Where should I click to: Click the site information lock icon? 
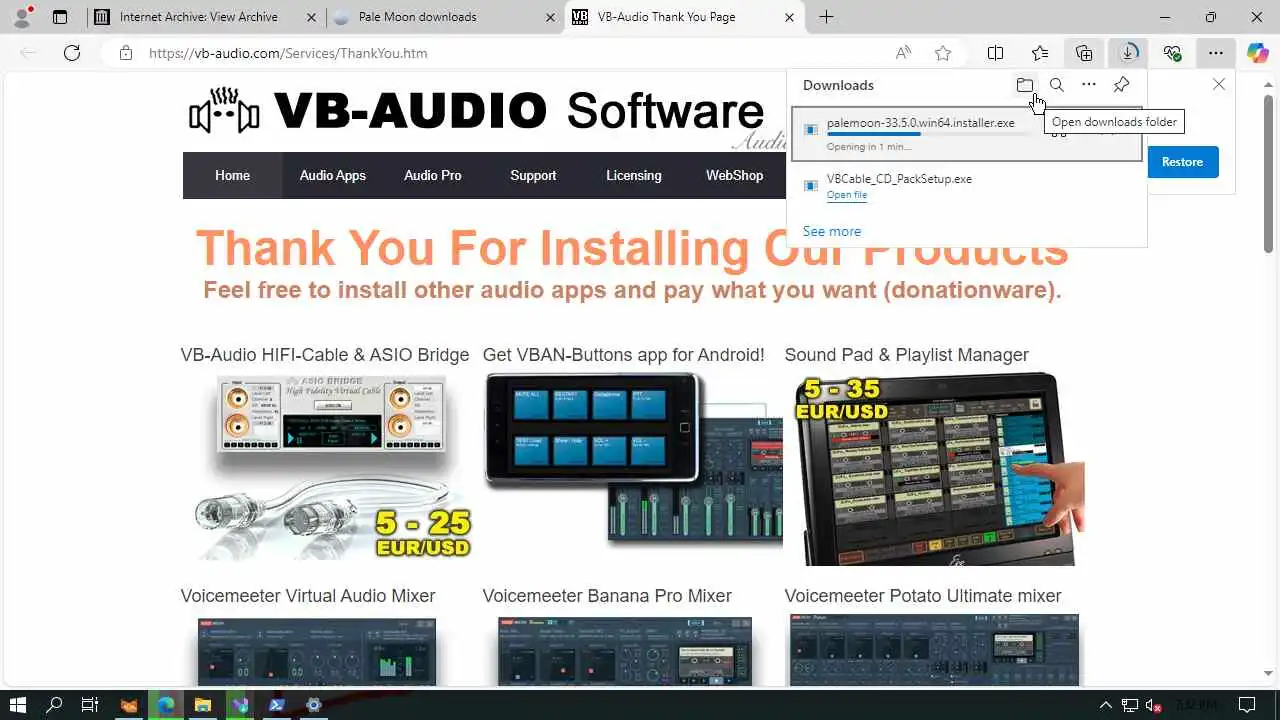(x=126, y=53)
